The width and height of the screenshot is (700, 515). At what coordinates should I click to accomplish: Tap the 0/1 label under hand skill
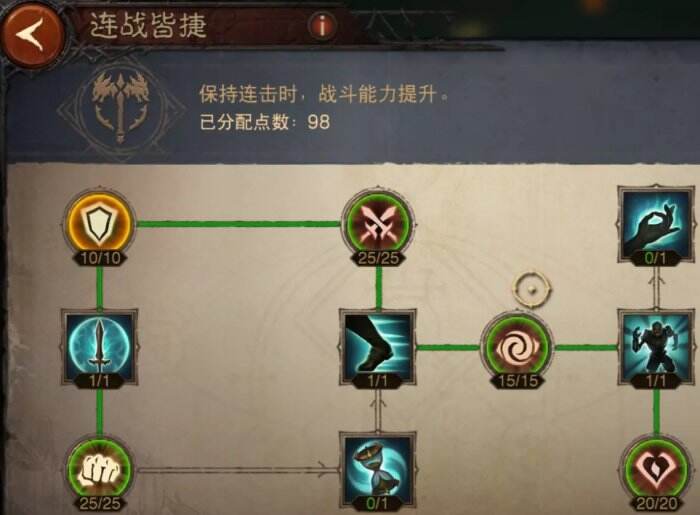click(655, 258)
